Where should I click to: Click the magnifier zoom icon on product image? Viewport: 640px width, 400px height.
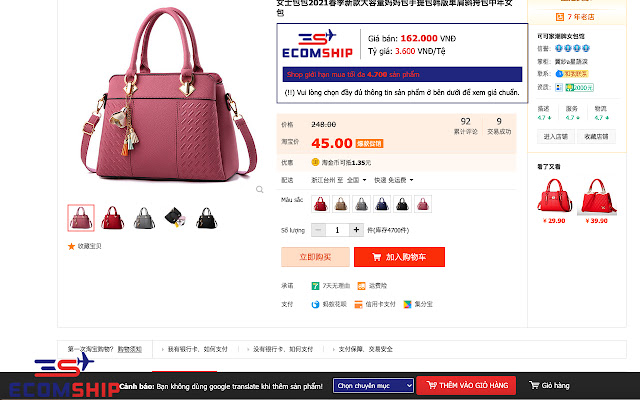[260, 189]
